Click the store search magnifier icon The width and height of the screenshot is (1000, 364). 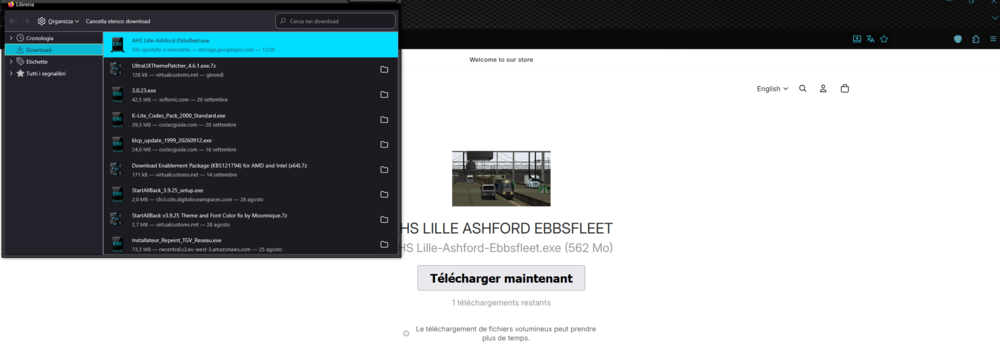(802, 89)
